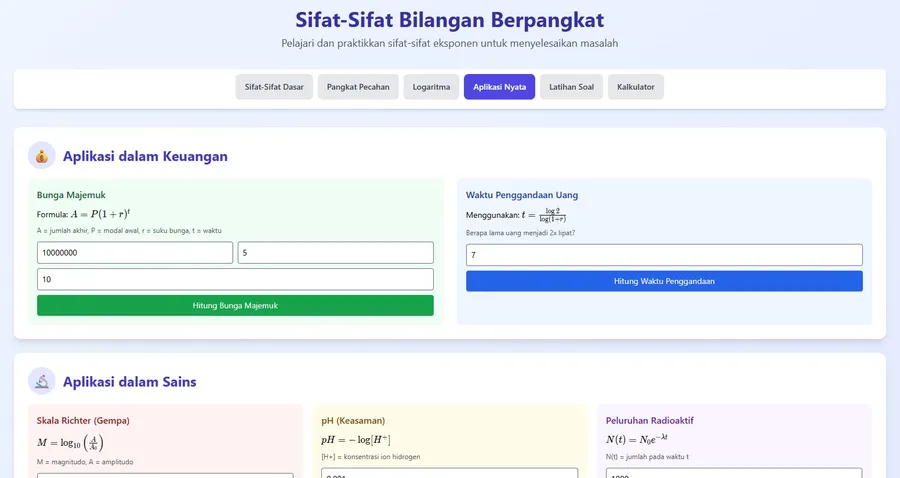
Task: Click the Waktu Penggandaan Uang heading
Action: pos(522,195)
